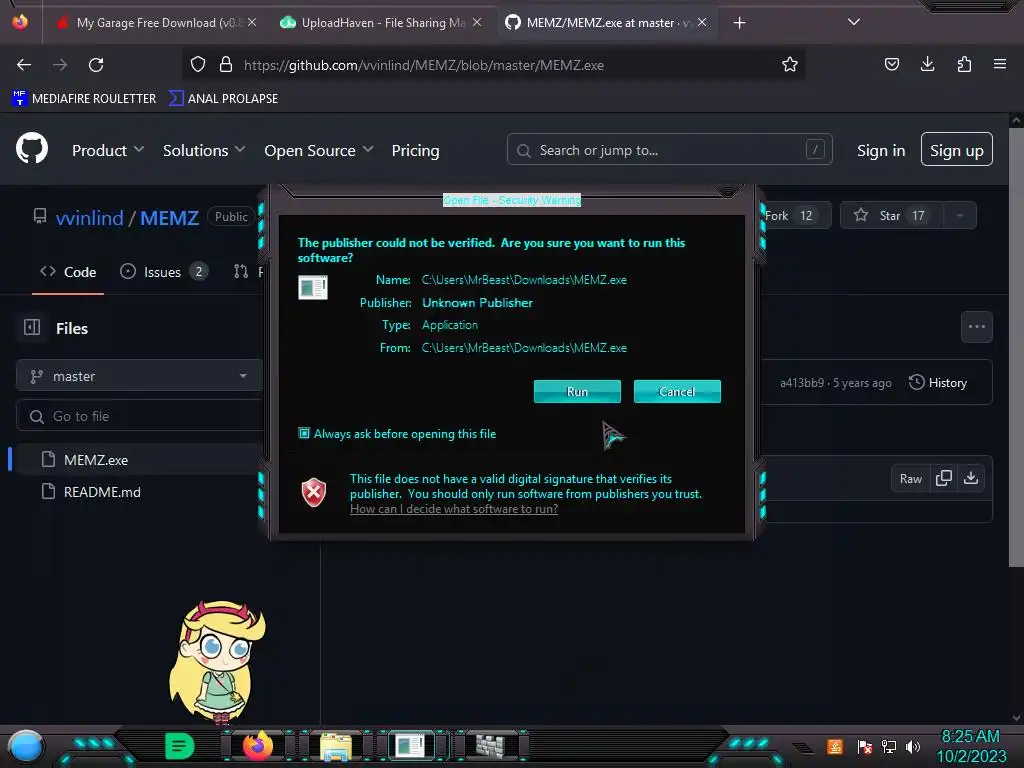The image size is (1024, 768).
Task: Open the tracking protection shield icon
Action: (x=198, y=65)
